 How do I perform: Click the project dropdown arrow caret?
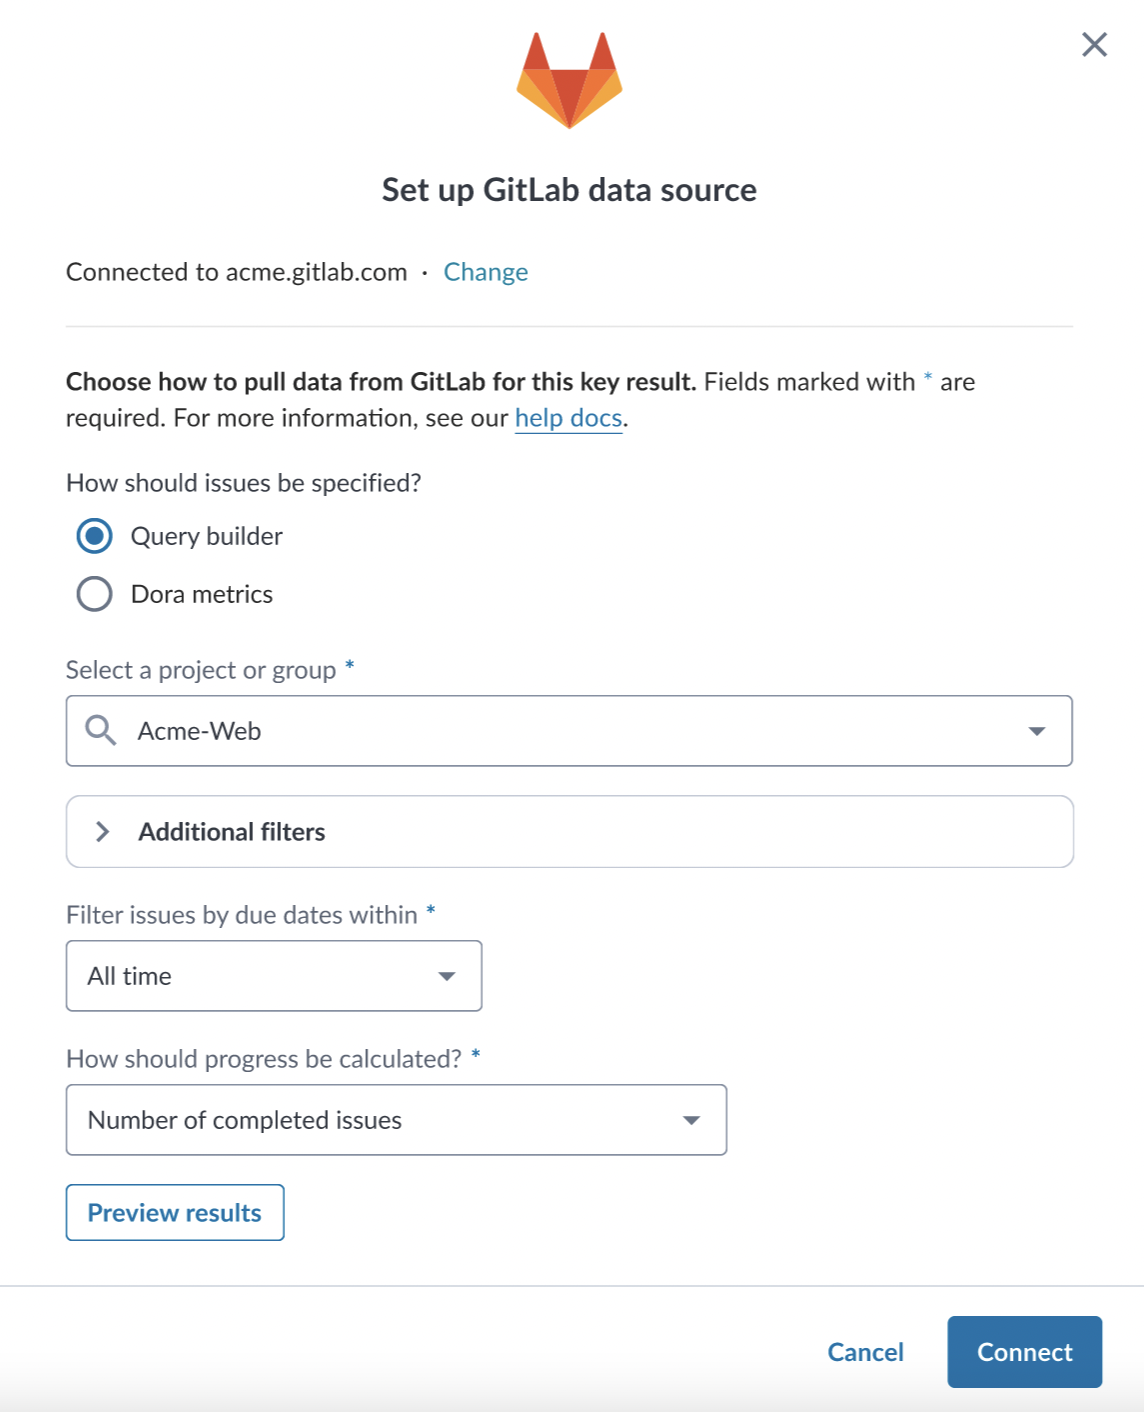(x=1037, y=731)
